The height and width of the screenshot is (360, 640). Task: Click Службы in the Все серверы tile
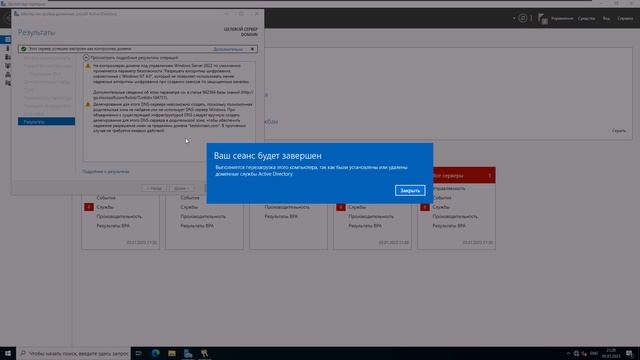tap(441, 207)
